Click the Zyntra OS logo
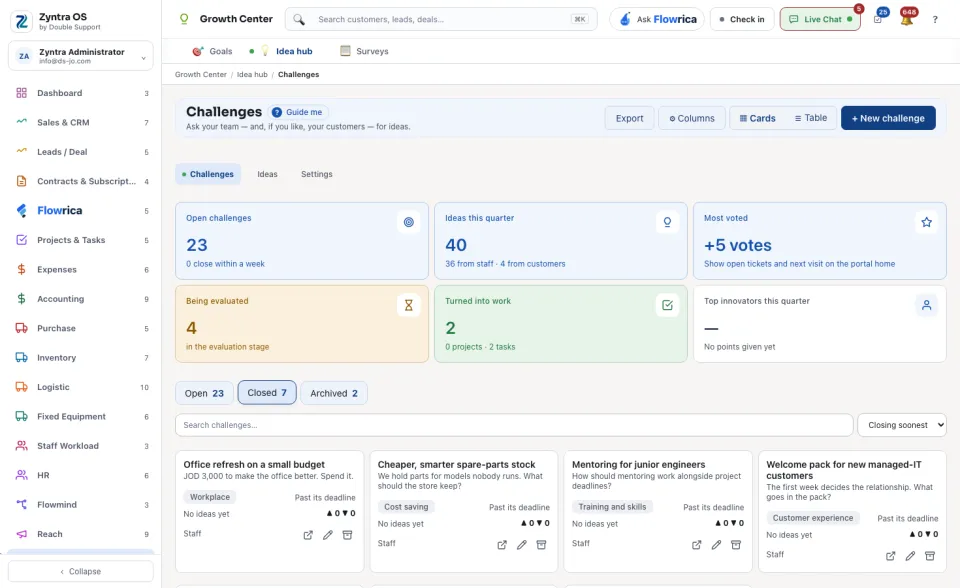Screen dimensions: 960x588 [21, 21]
